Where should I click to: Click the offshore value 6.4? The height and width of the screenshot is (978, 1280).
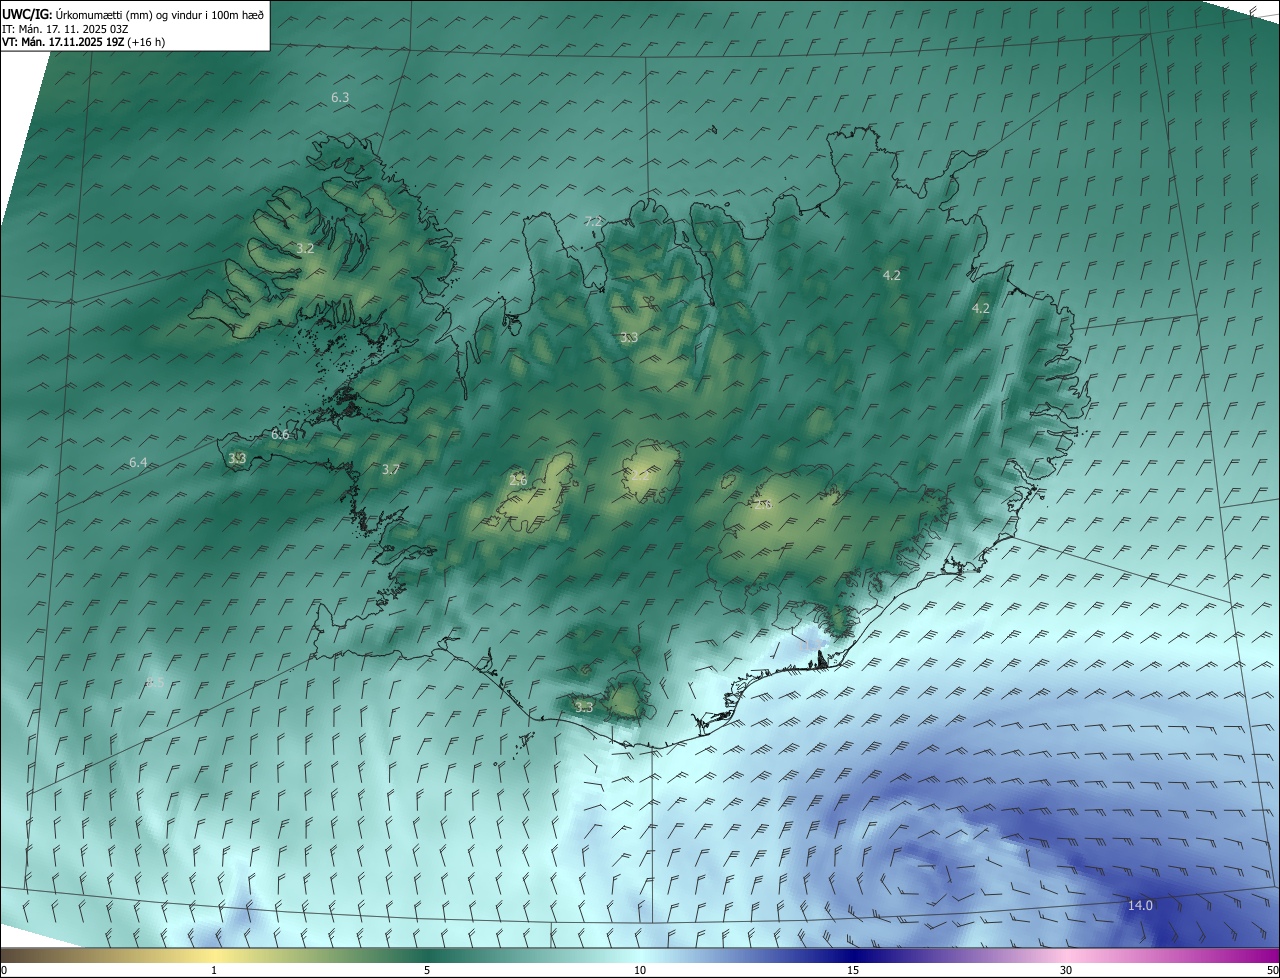click(138, 463)
